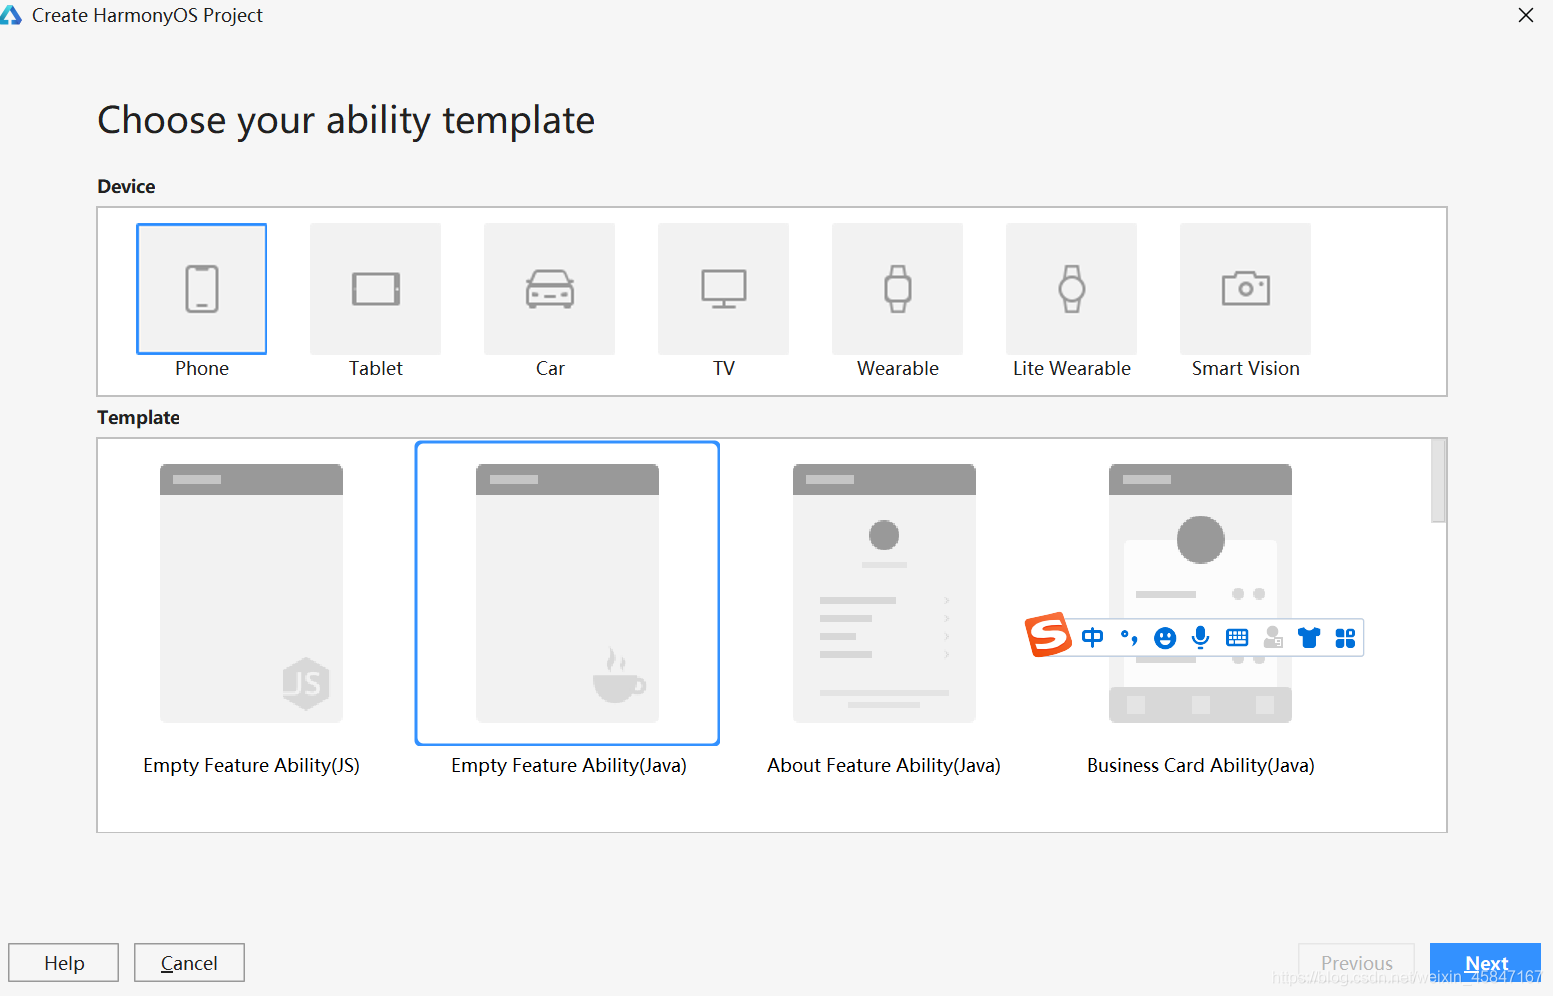This screenshot has width=1553, height=996.
Task: Toggle the Chinese/English mode in Sogou bar
Action: tap(1092, 638)
